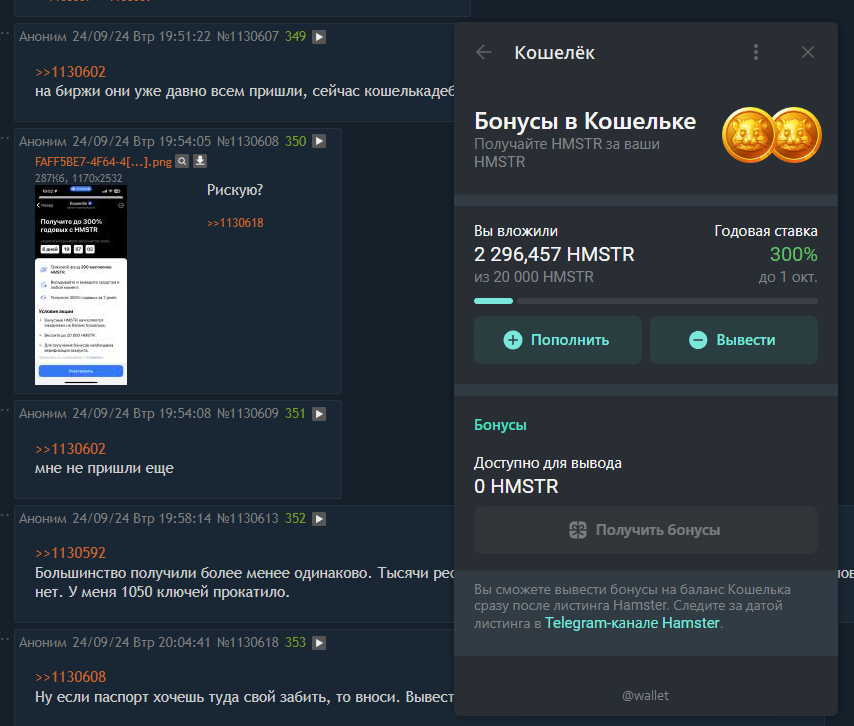Image resolution: width=854 pixels, height=726 pixels.
Task: Close the Кошелёк panel
Action: click(x=808, y=52)
